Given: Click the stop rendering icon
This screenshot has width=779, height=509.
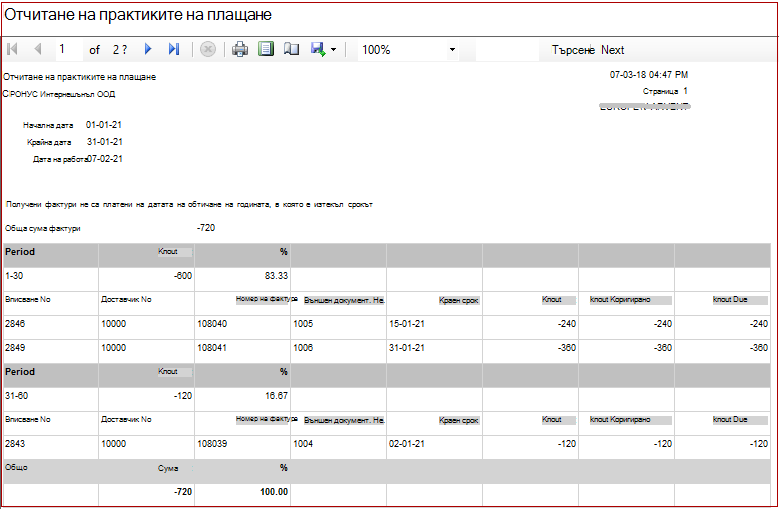Looking at the screenshot, I should click(x=208, y=49).
